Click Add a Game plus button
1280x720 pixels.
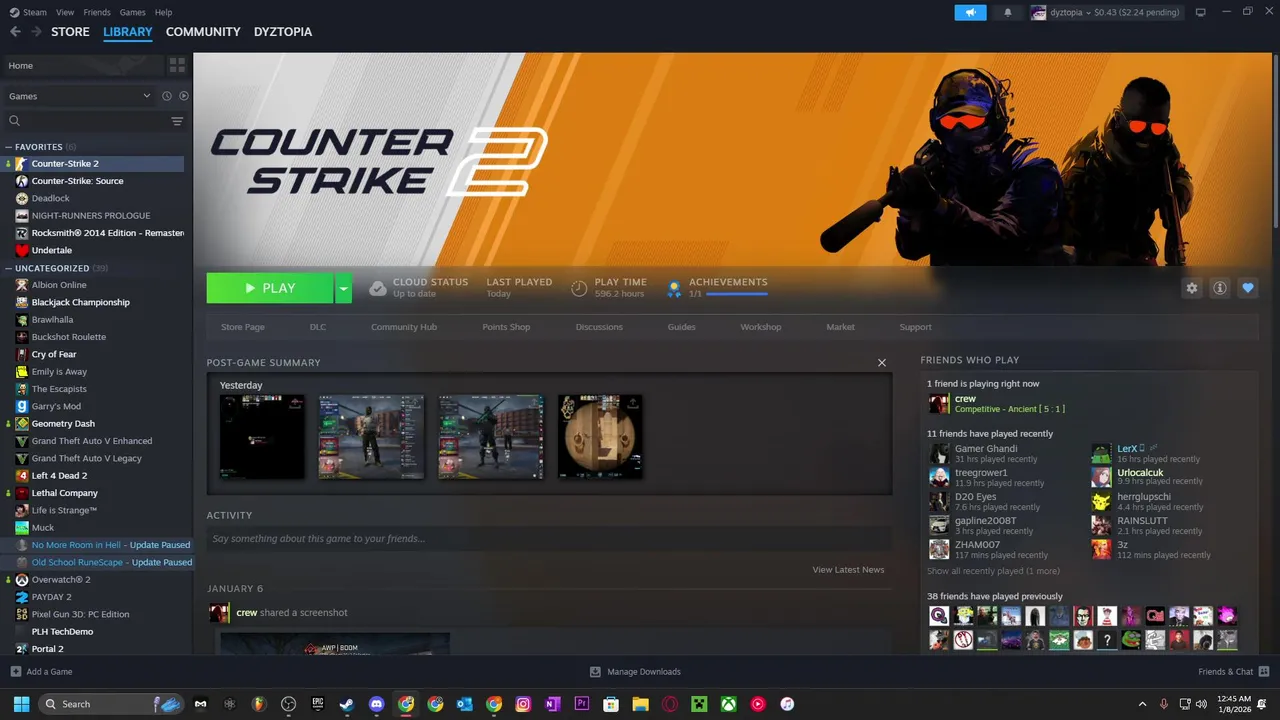[x=41, y=672]
